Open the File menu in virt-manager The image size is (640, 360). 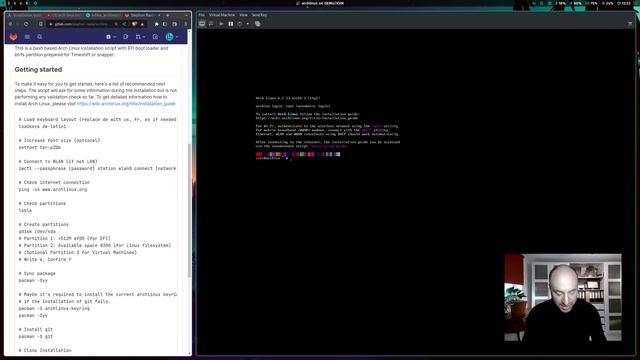[x=202, y=15]
